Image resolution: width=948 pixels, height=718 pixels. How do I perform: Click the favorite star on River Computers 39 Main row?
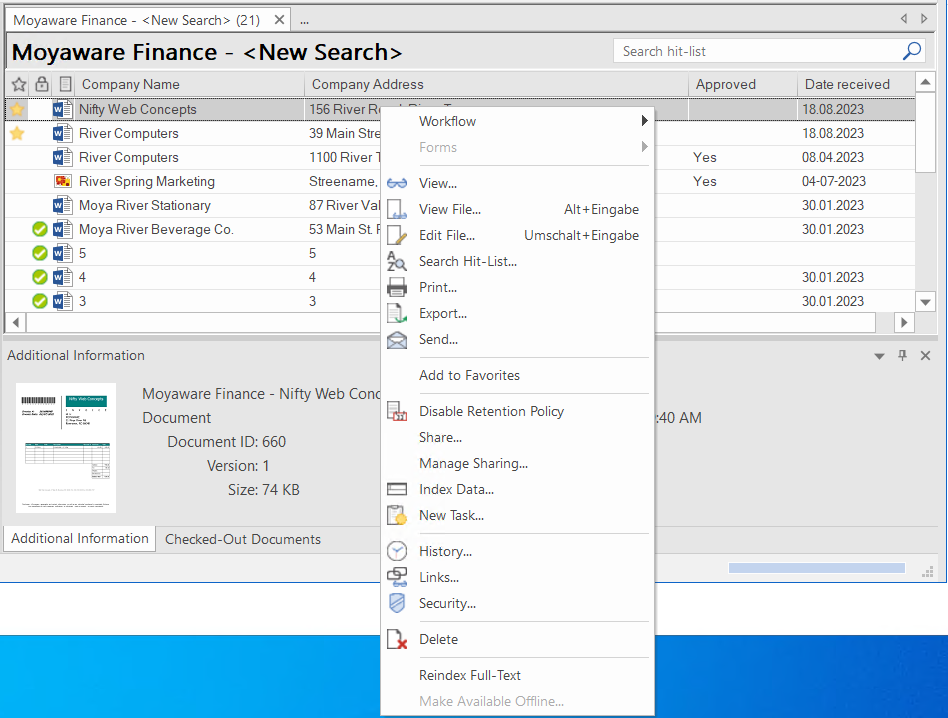17,133
